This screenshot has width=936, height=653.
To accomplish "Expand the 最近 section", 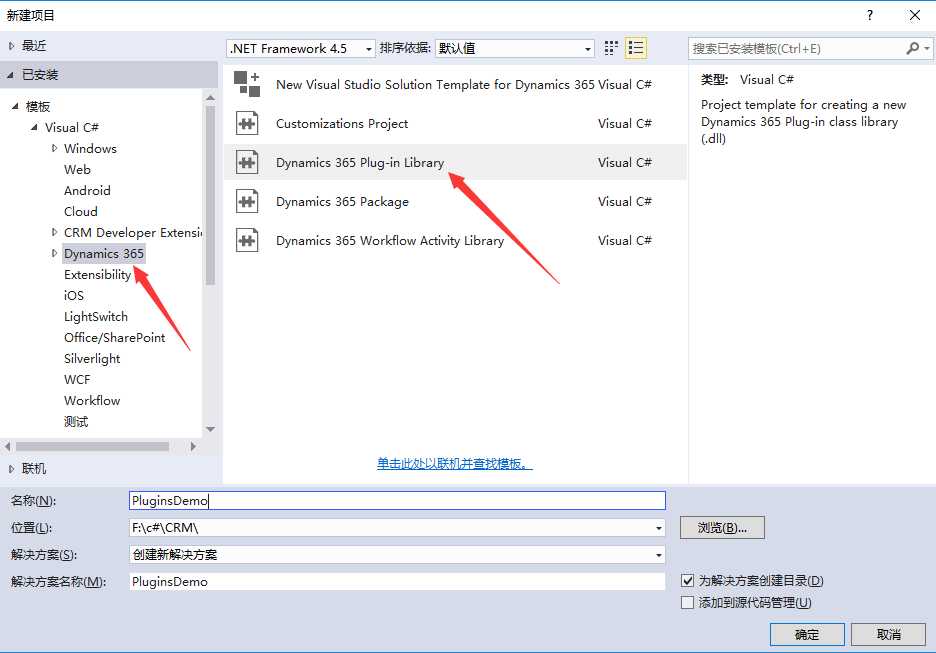I will pos(11,45).
